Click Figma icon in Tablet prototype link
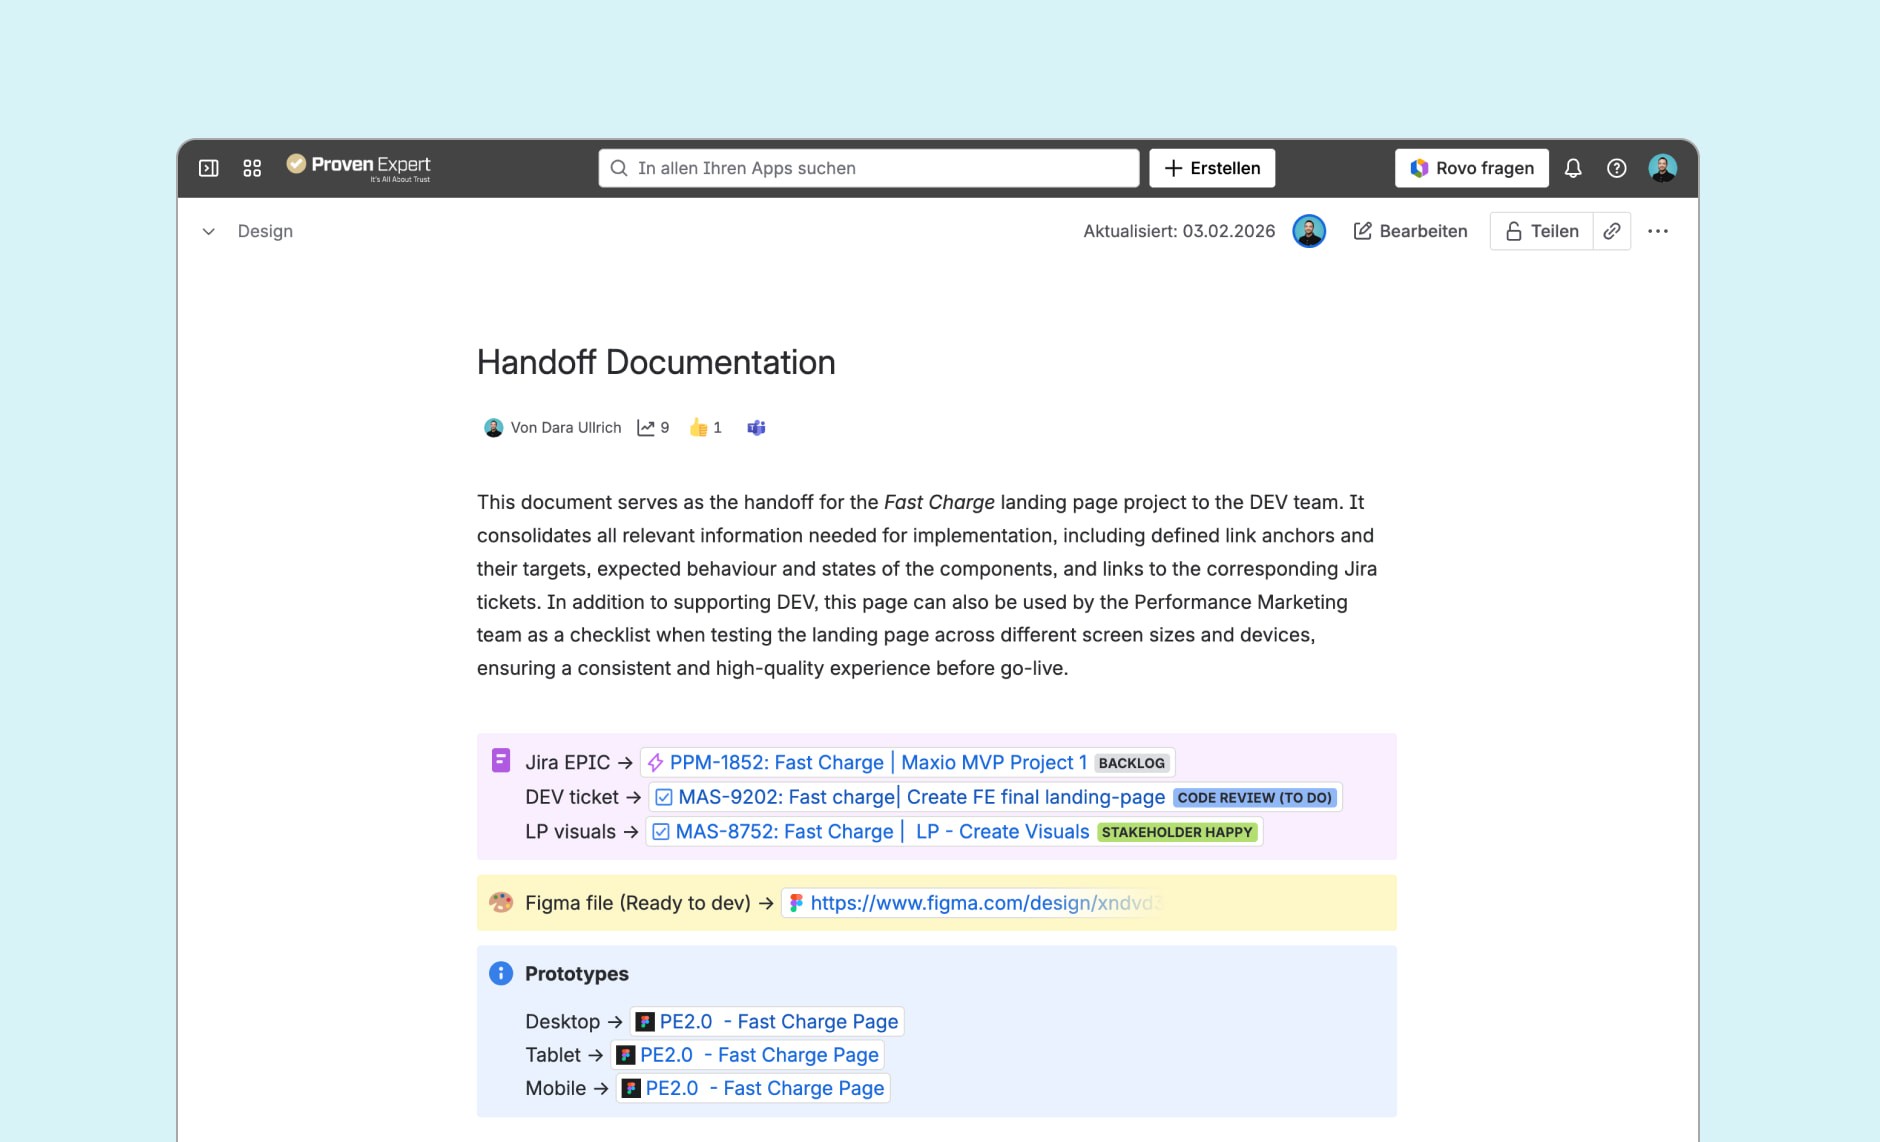Viewport: 1880px width, 1142px height. click(x=626, y=1055)
